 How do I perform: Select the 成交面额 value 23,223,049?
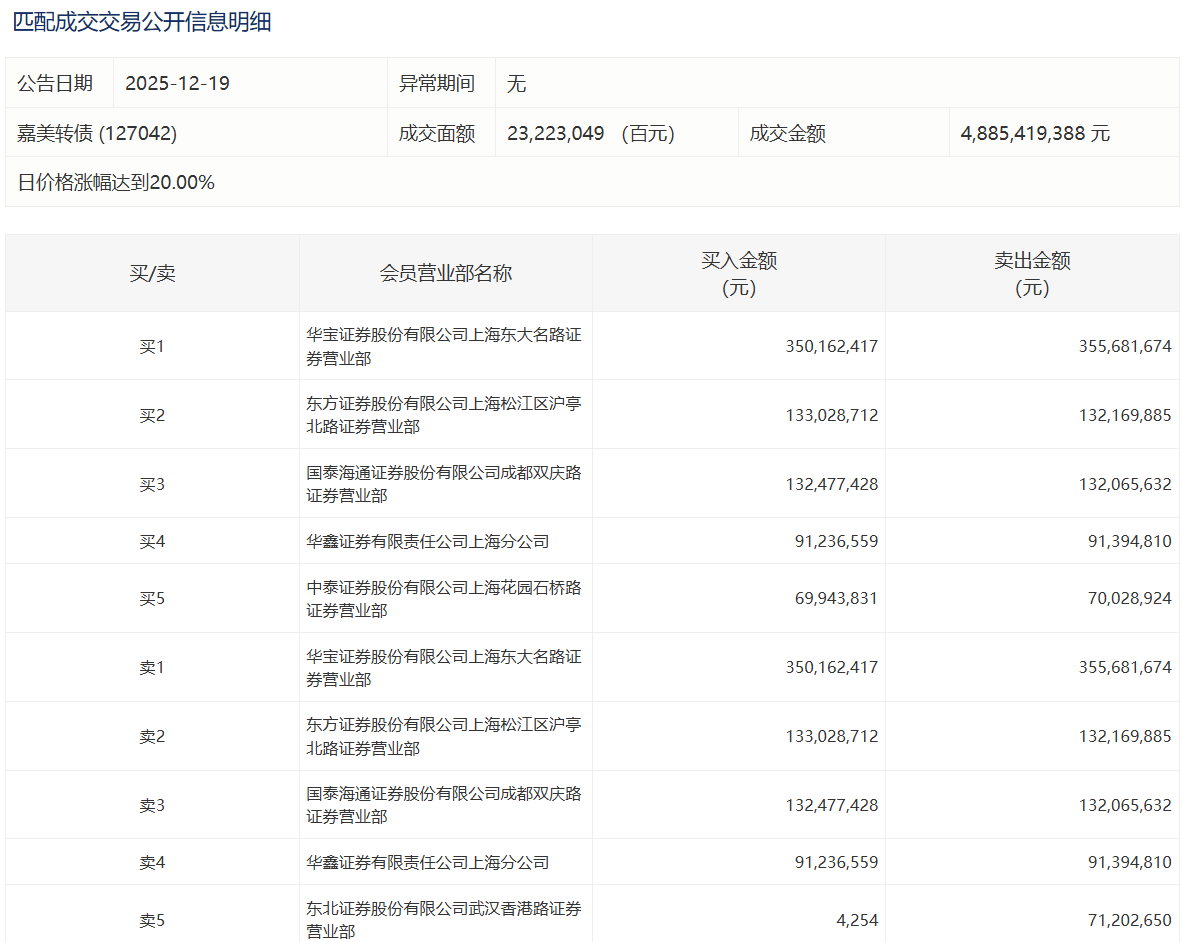(x=556, y=133)
